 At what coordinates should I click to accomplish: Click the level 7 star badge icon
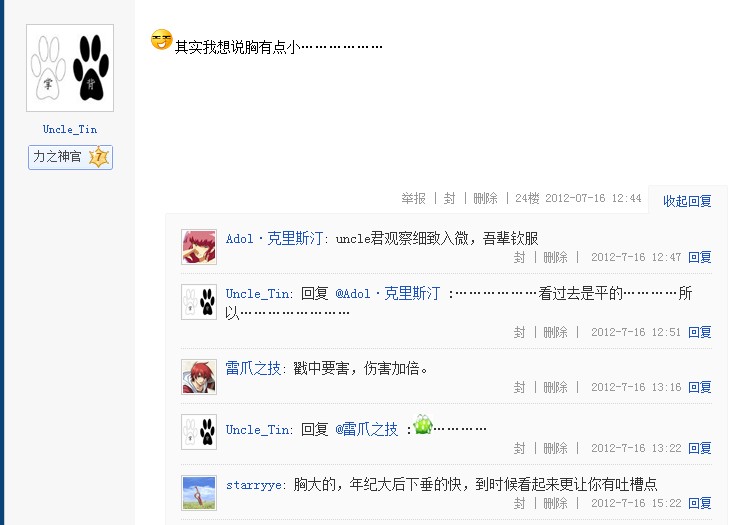[99, 157]
